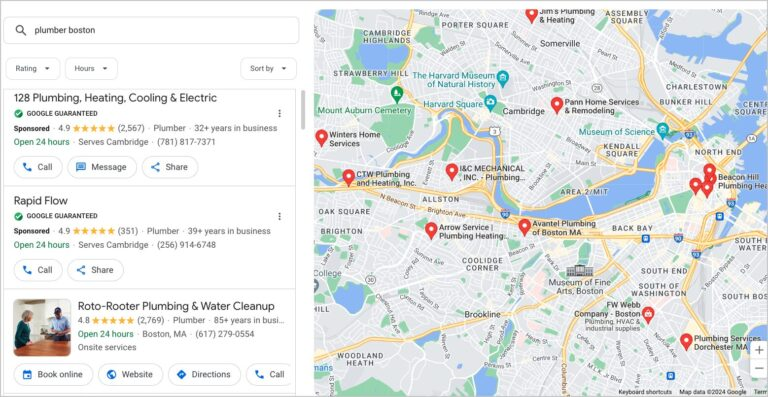The image size is (768, 397).
Task: Click 128 Plumbing phone number (781) 817-7371
Action: coord(186,142)
